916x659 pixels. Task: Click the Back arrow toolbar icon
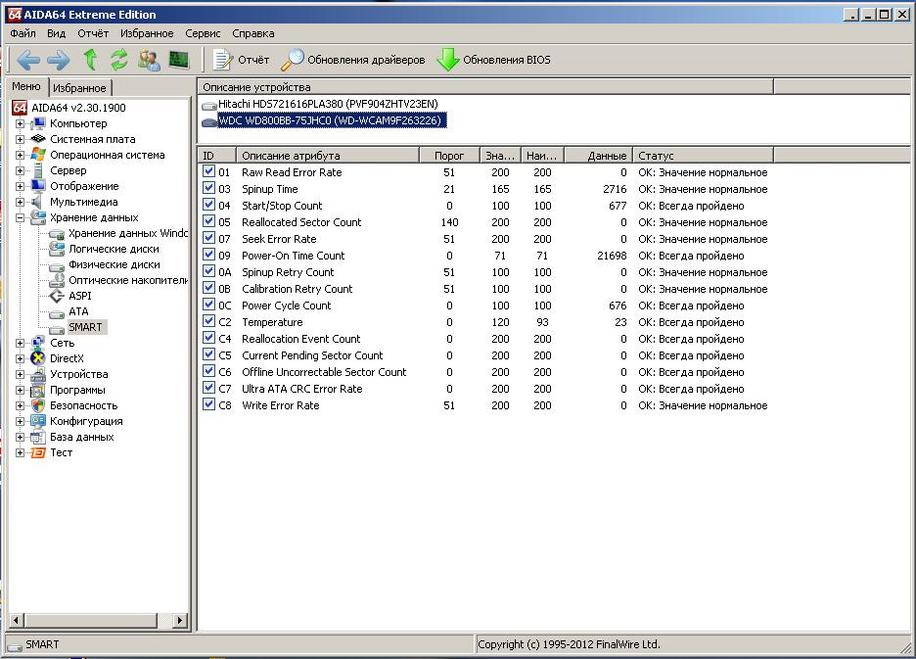click(29, 60)
